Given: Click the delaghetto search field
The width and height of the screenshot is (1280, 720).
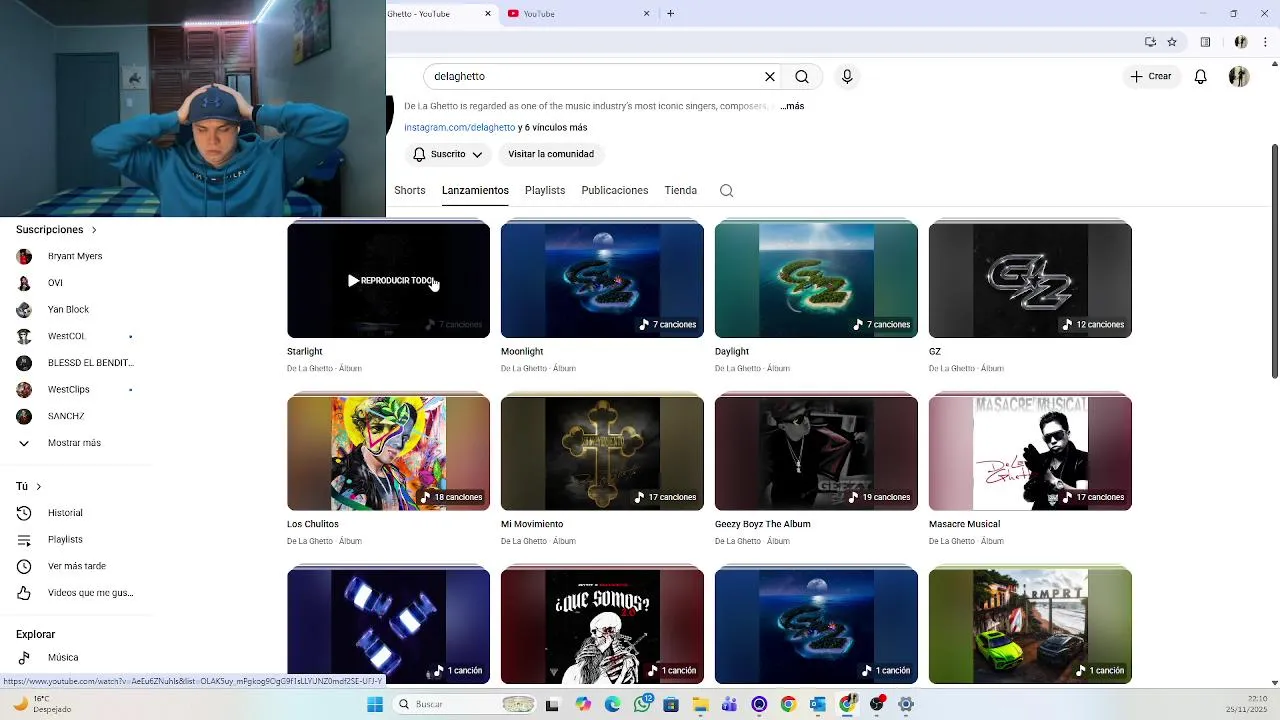Looking at the screenshot, I should (595, 76).
